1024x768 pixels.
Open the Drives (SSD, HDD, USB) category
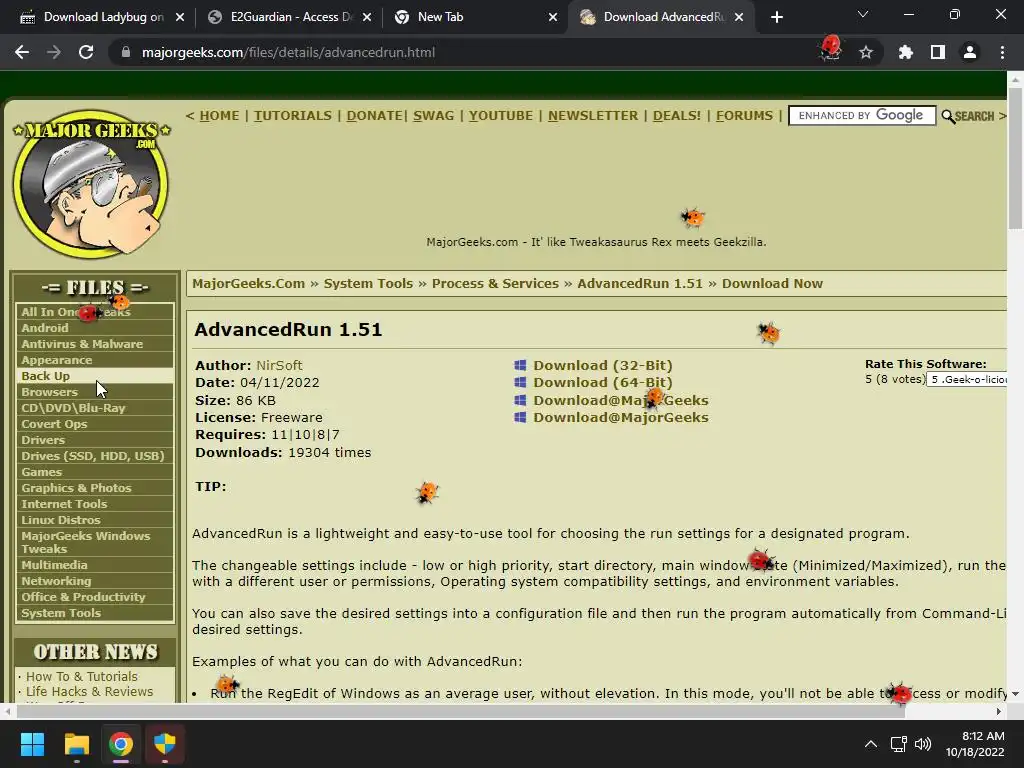(95, 456)
